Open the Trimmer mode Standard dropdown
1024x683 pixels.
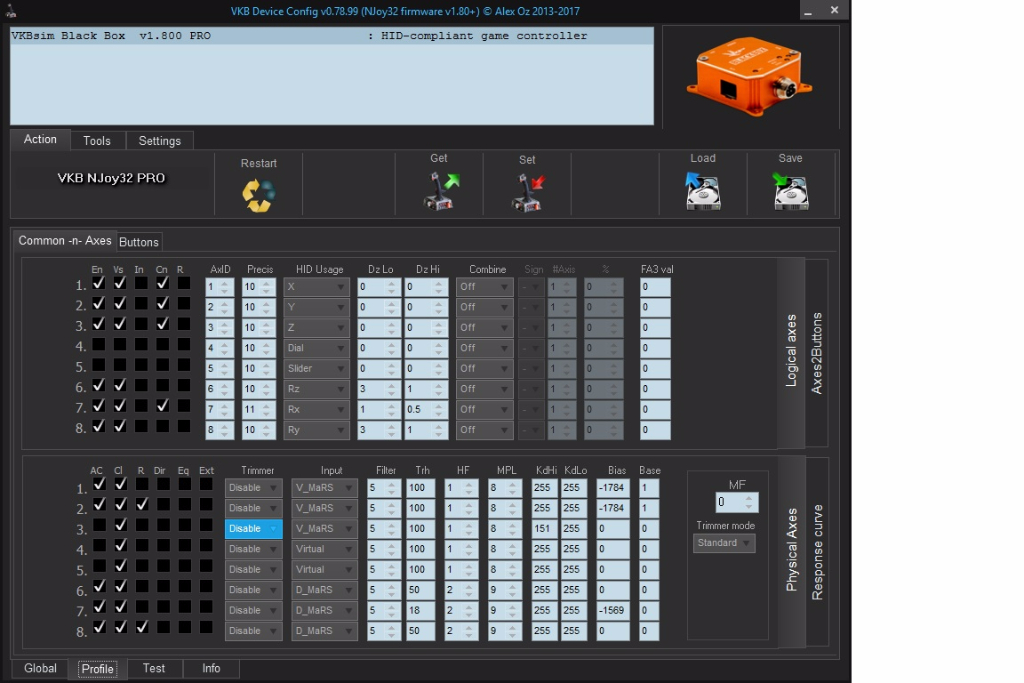click(724, 543)
